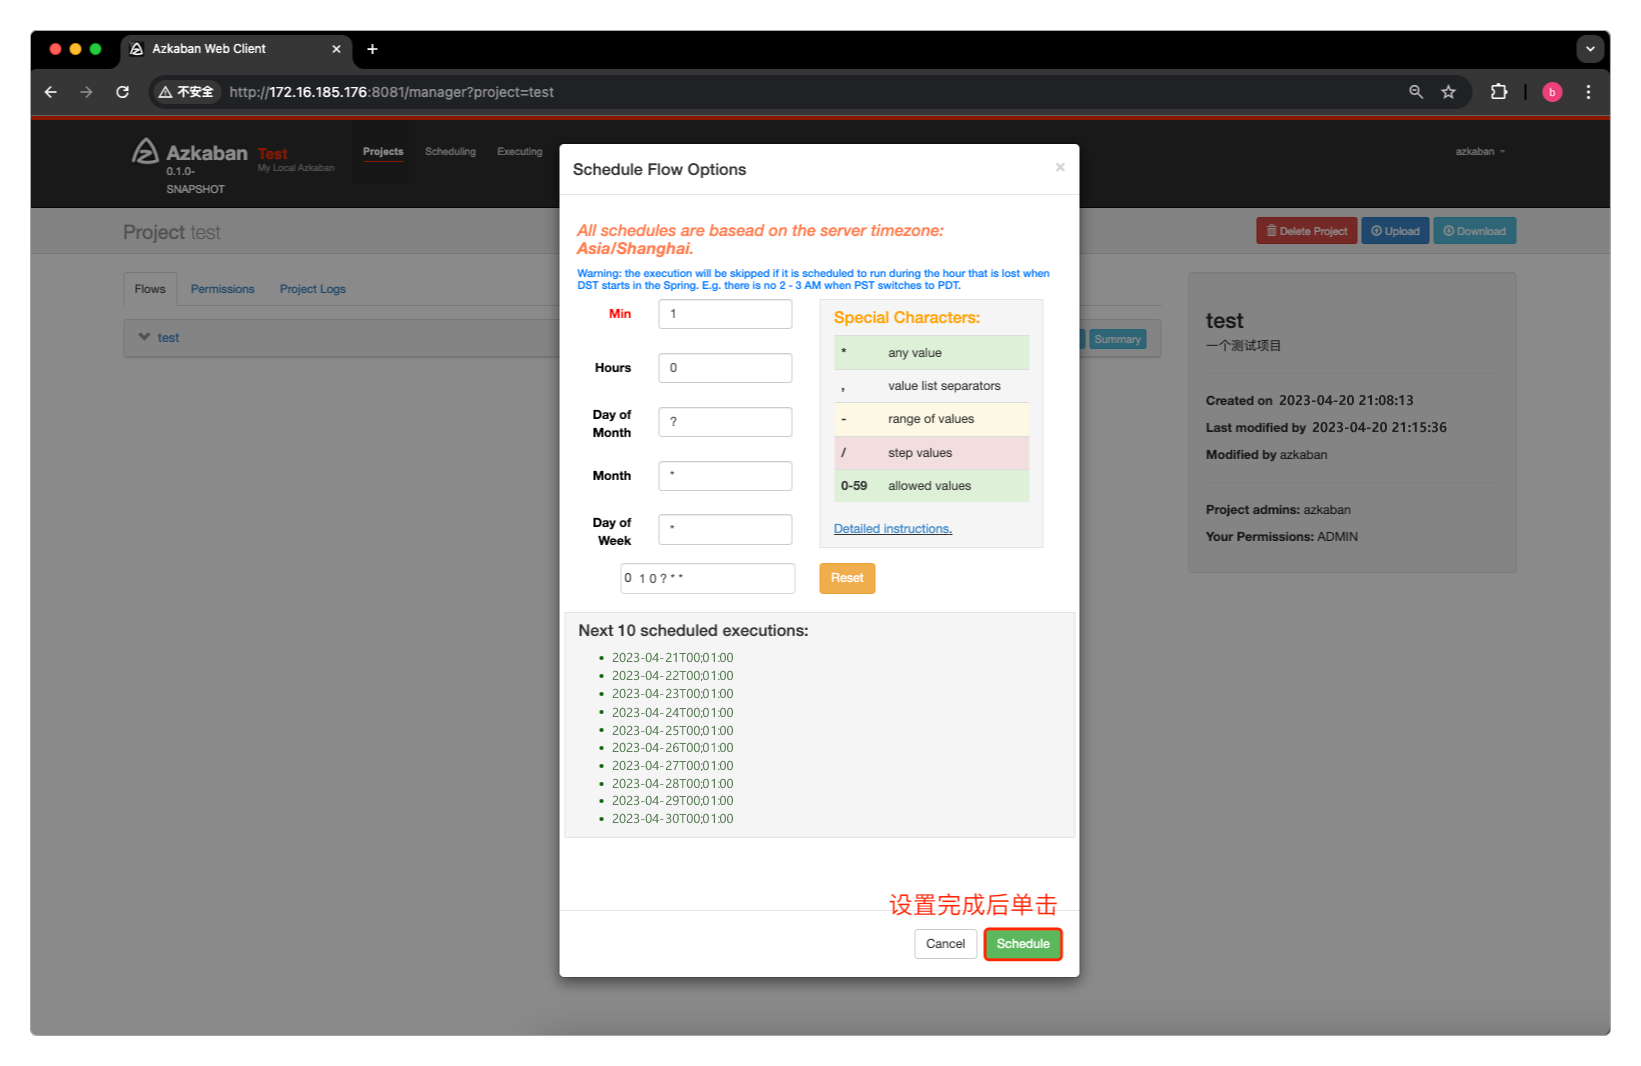
Task: Click the Download button
Action: 1474,231
